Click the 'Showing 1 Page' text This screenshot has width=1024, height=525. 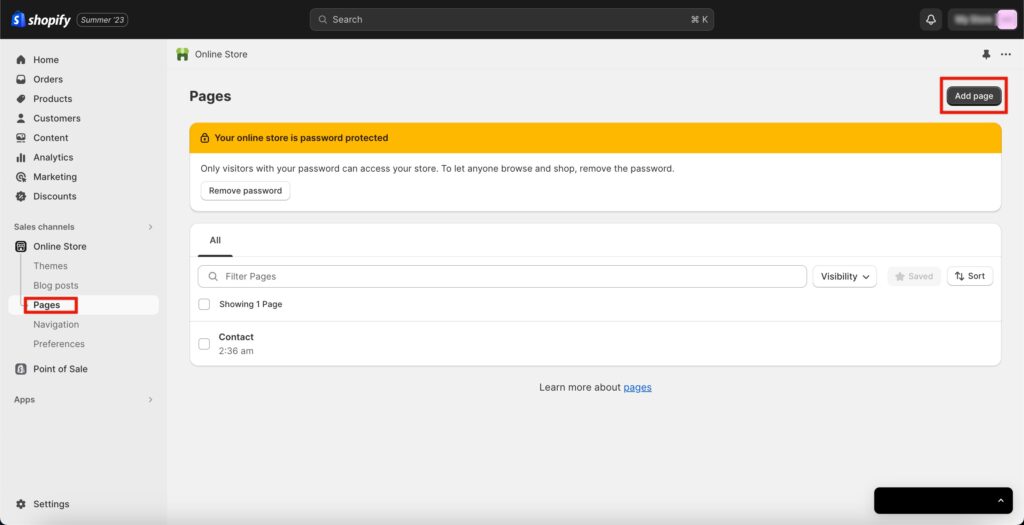251,304
